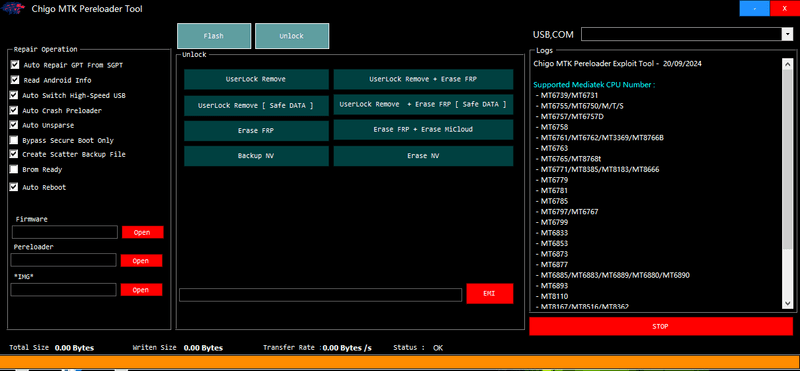This screenshot has width=800, height=371.
Task: Click the UserLock Remove button
Action: tap(256, 80)
